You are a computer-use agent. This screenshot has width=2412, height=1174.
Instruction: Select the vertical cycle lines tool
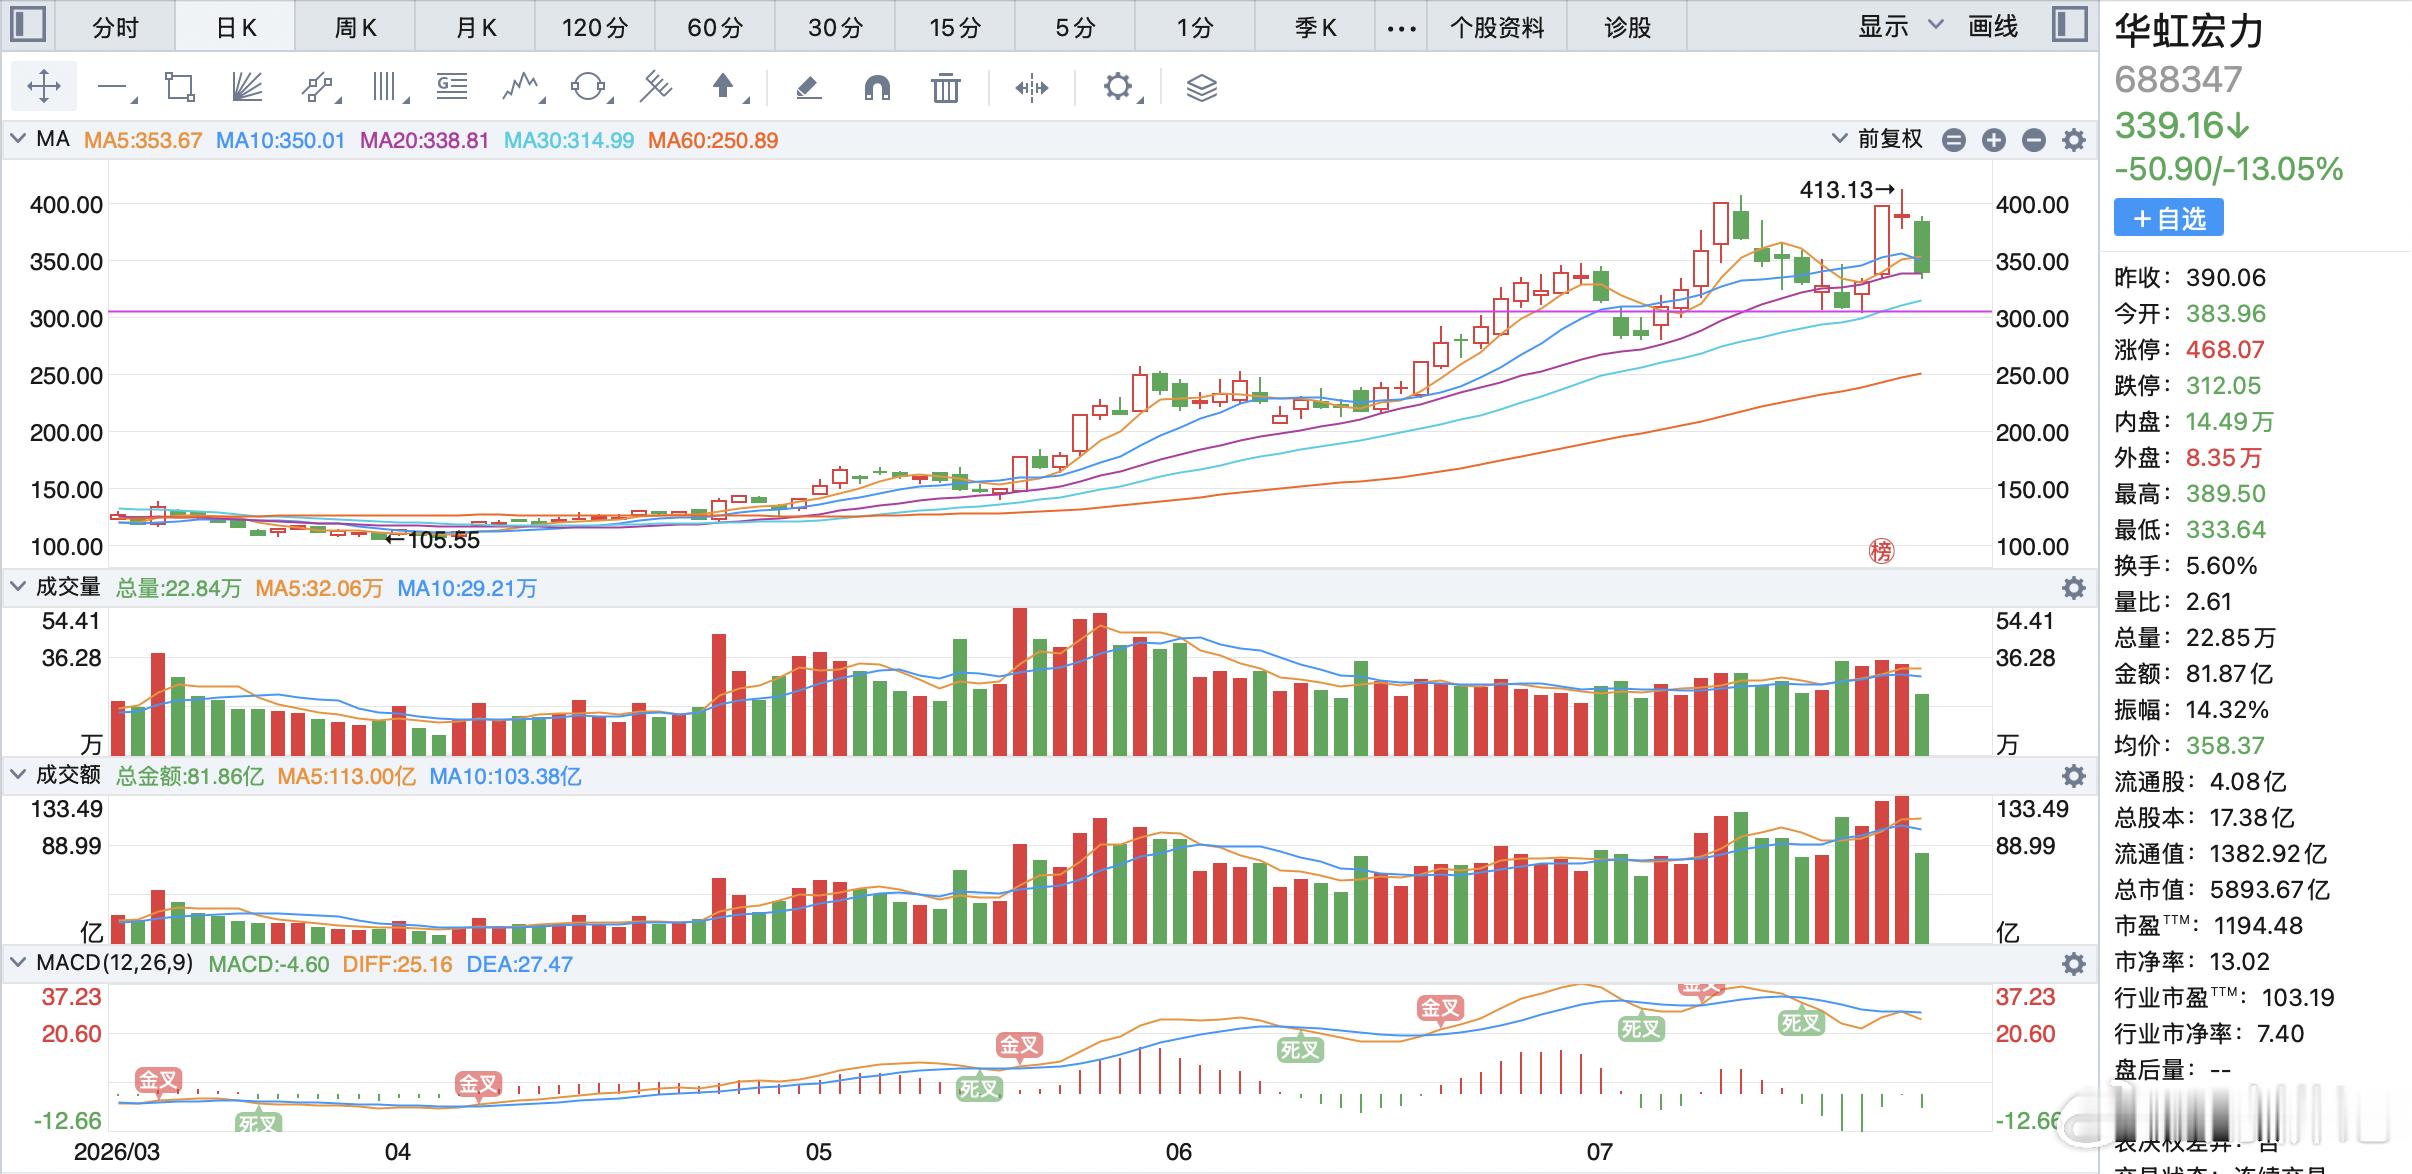(388, 88)
